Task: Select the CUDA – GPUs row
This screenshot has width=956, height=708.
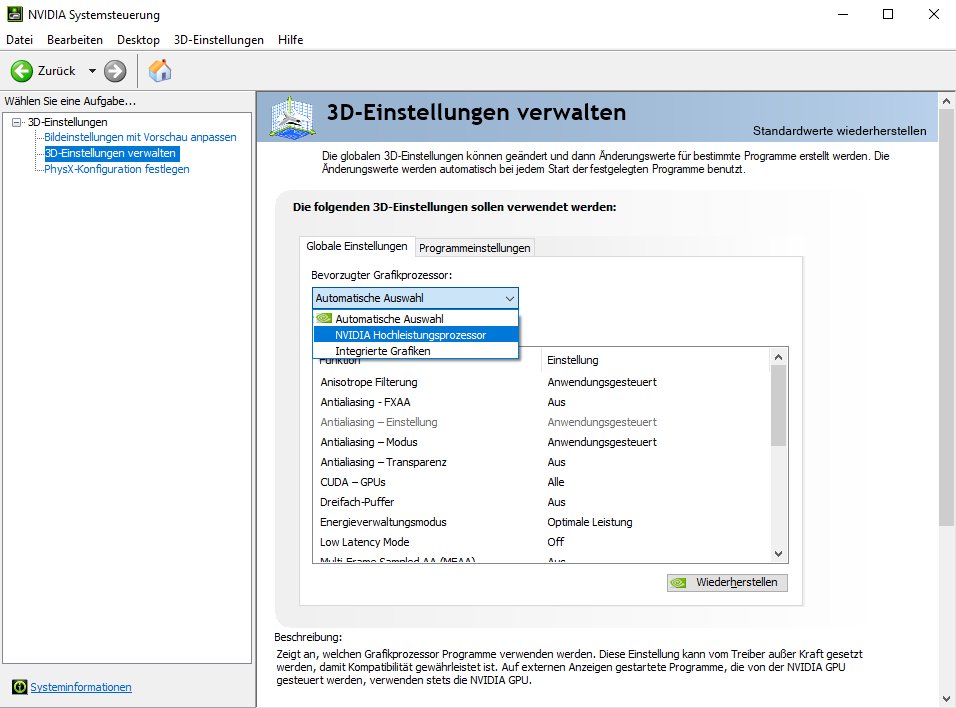Action: (541, 482)
